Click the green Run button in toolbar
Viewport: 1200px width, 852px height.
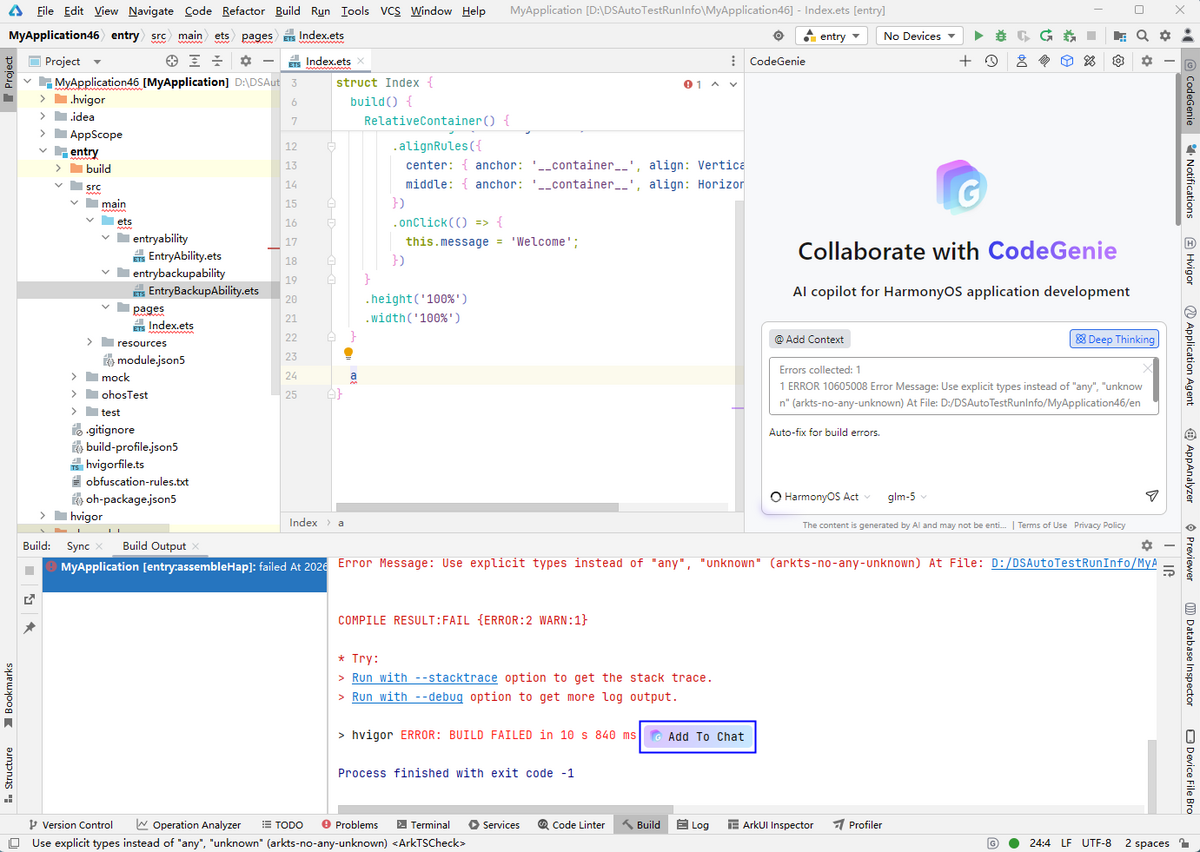978,36
